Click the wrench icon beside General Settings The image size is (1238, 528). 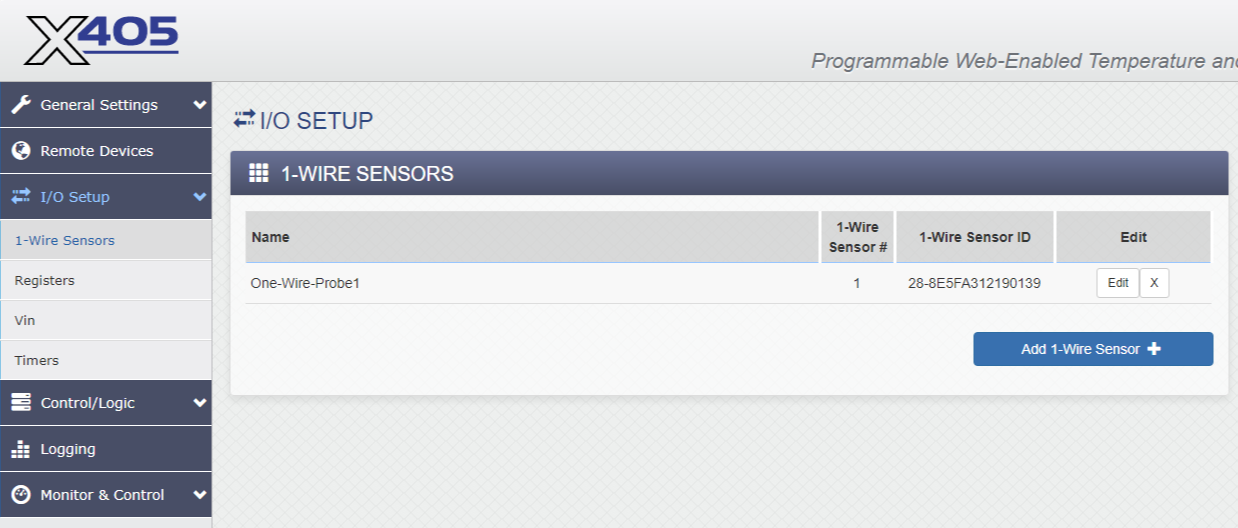click(21, 105)
